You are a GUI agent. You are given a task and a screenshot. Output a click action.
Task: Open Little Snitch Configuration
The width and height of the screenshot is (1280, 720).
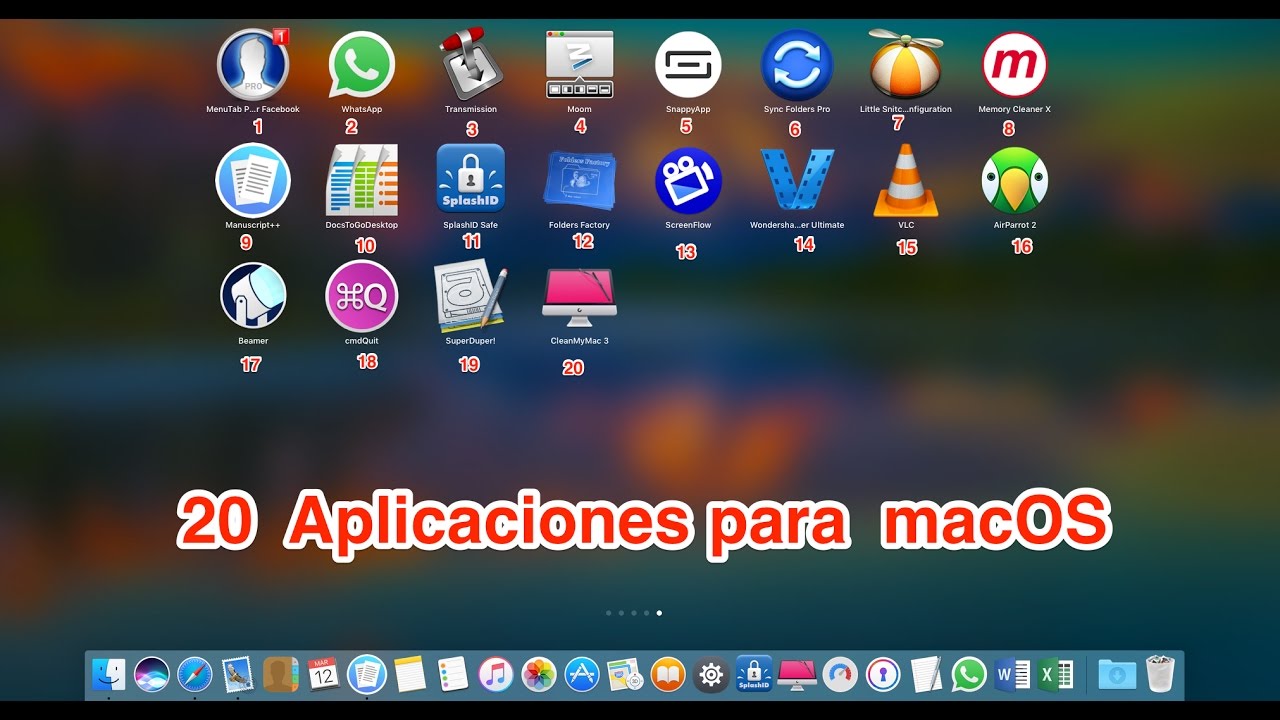906,64
